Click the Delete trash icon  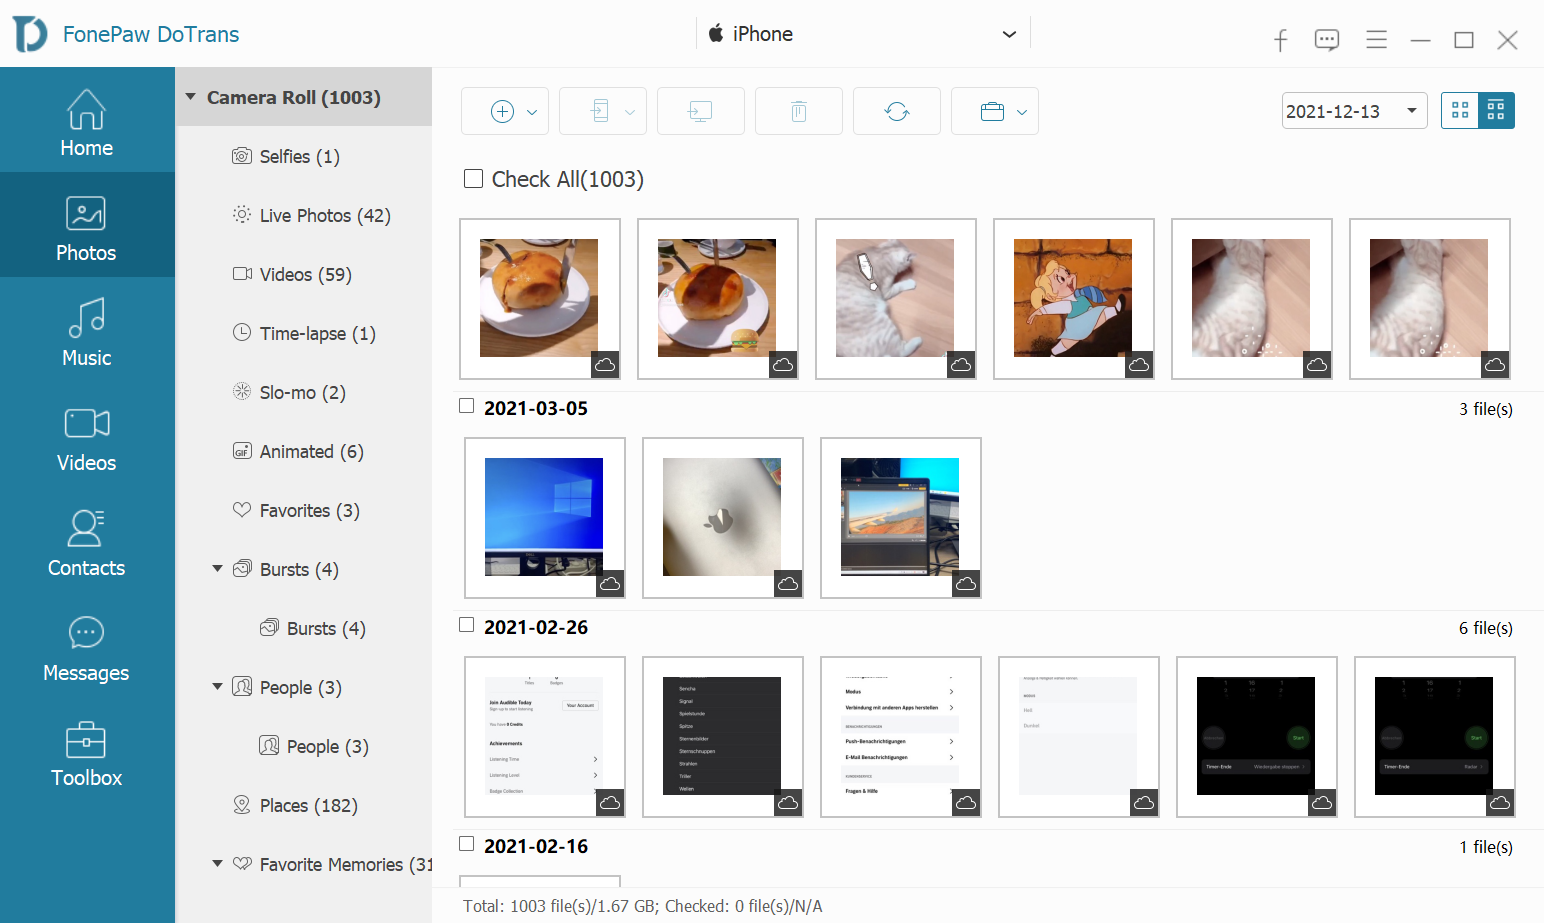(798, 111)
